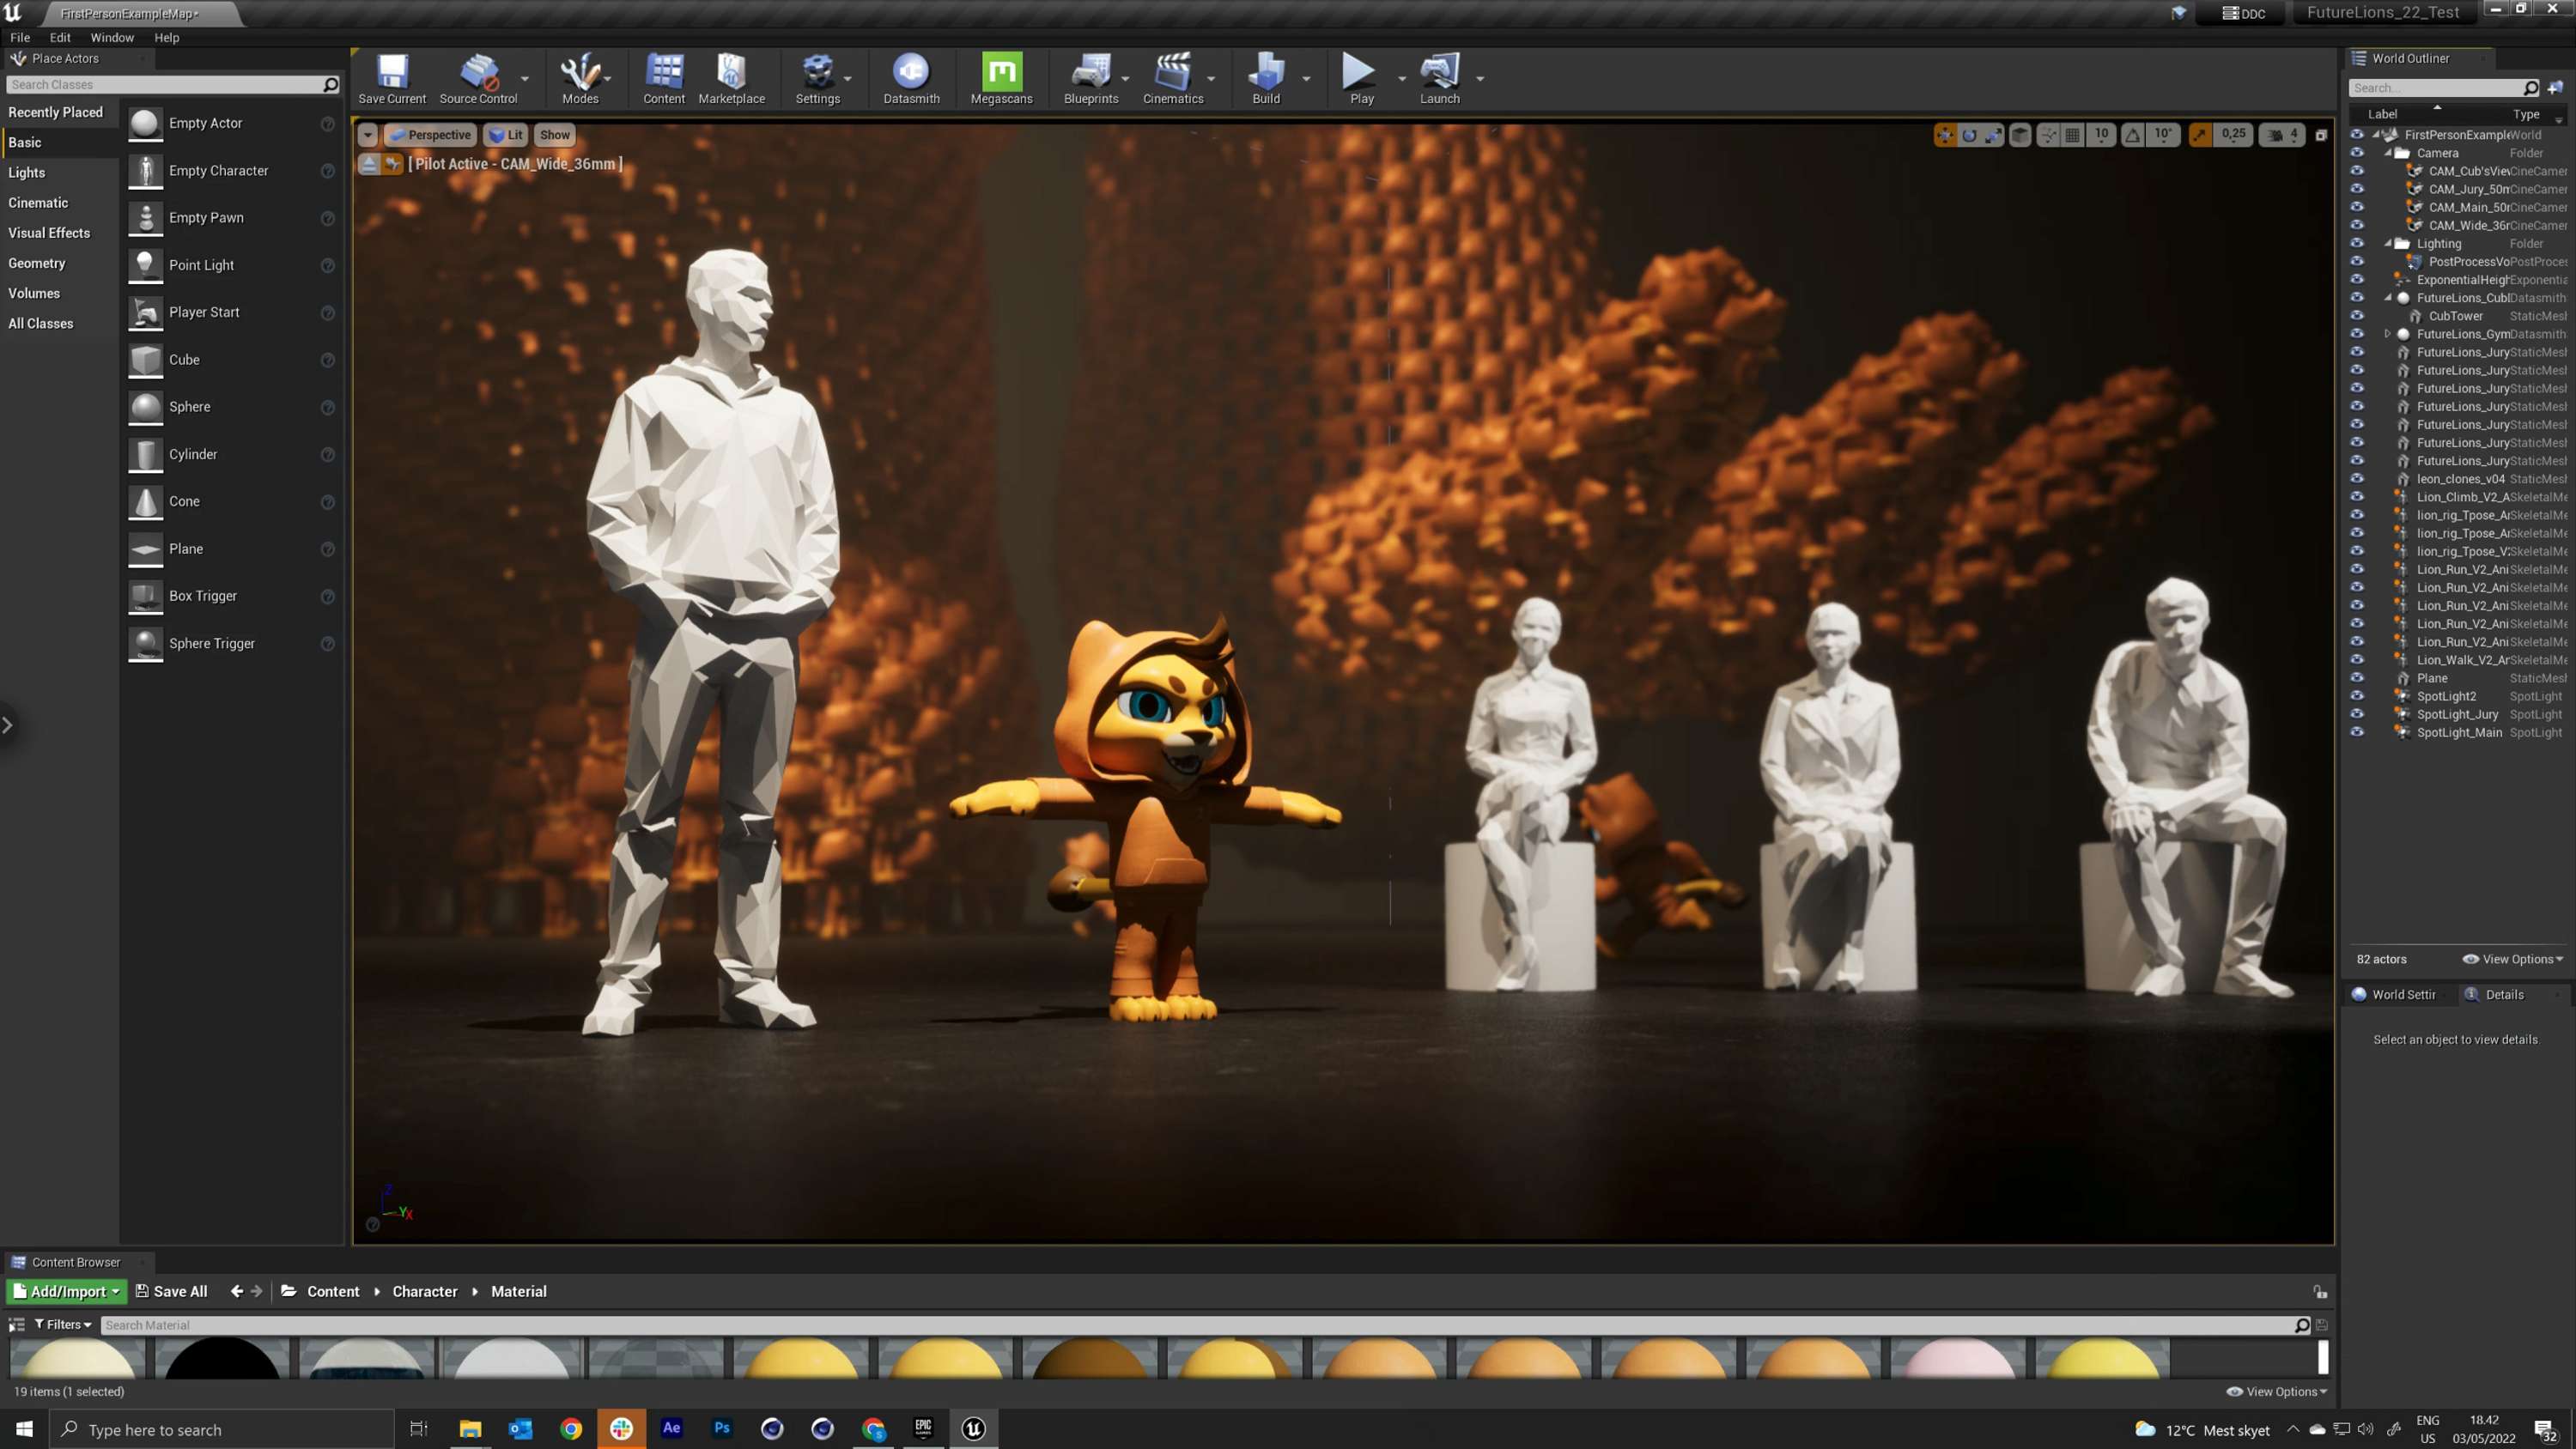Open Perspective view mode dropdown

pos(429,135)
